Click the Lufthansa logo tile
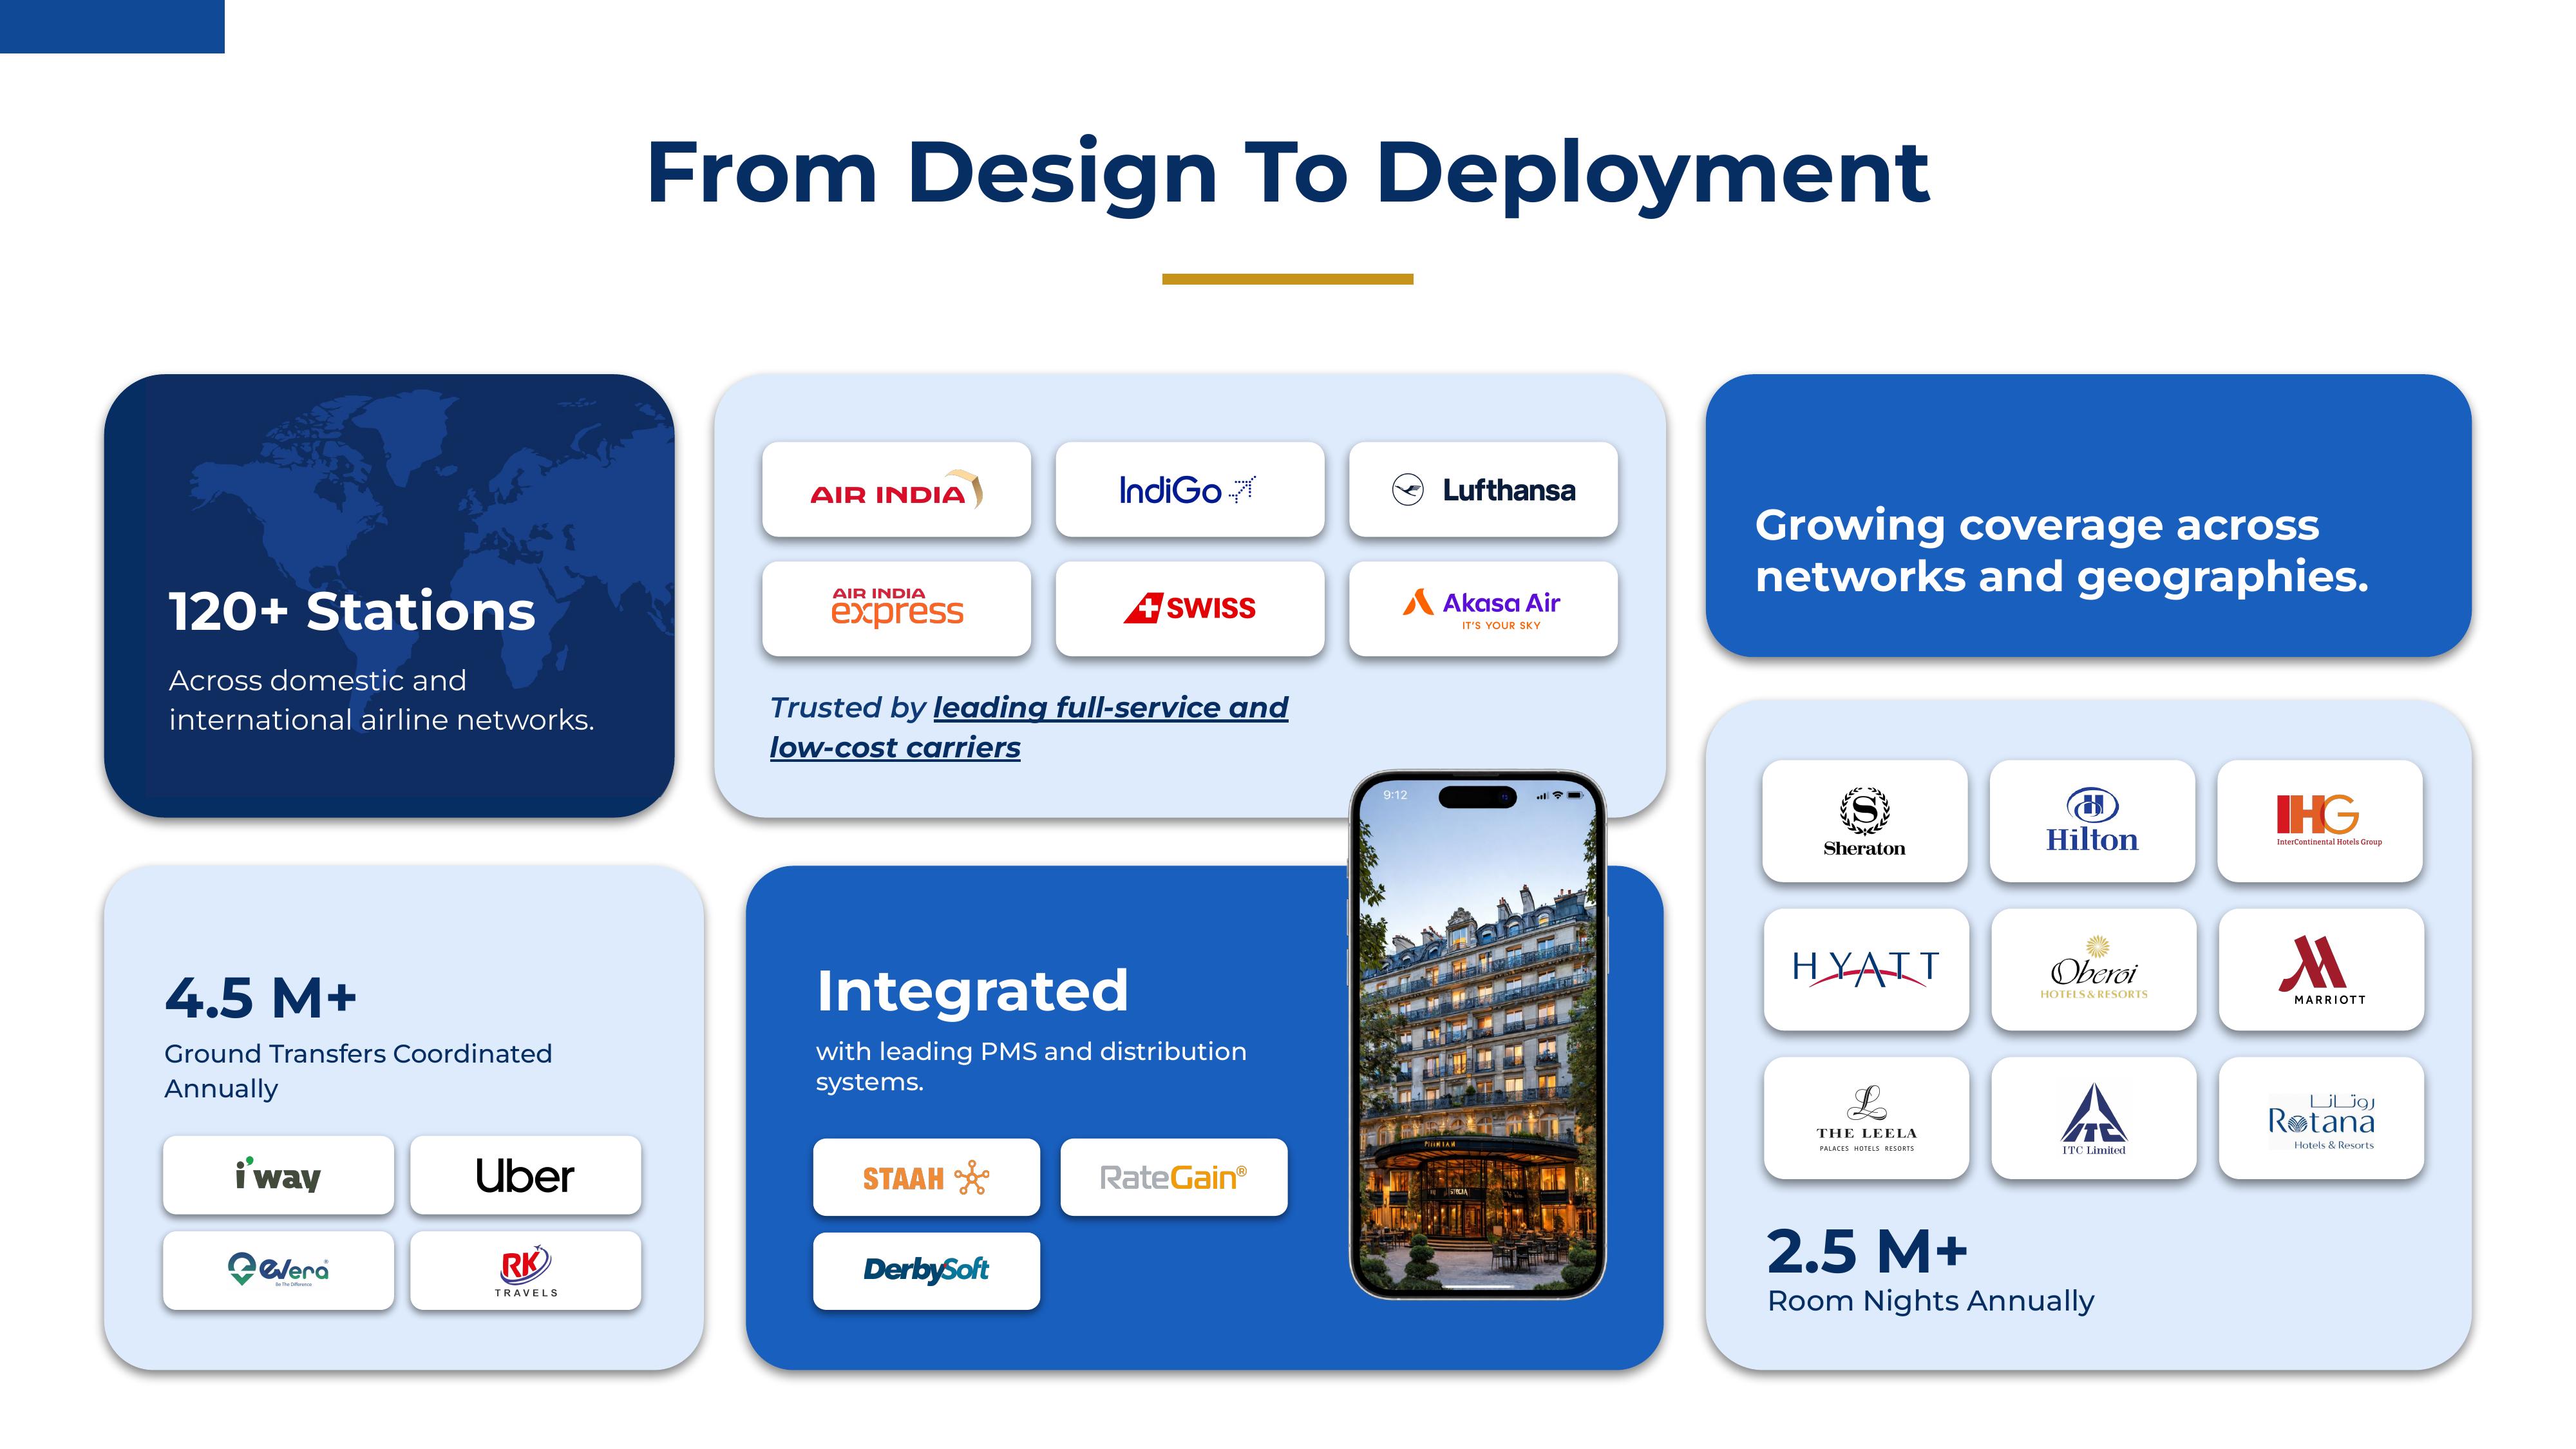Screen dimensions: 2576x1449 (x=1483, y=490)
